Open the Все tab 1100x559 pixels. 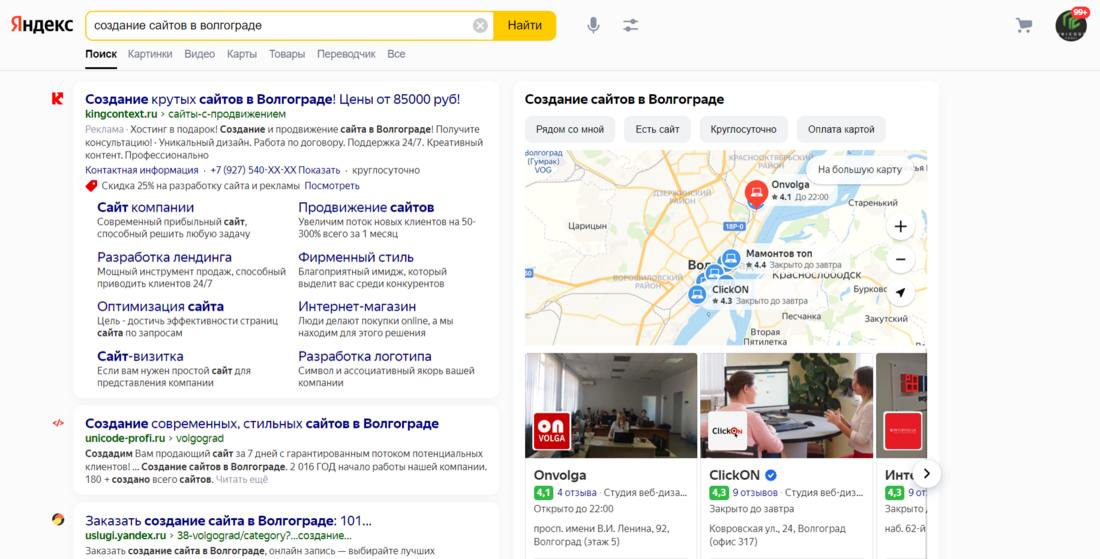point(396,54)
